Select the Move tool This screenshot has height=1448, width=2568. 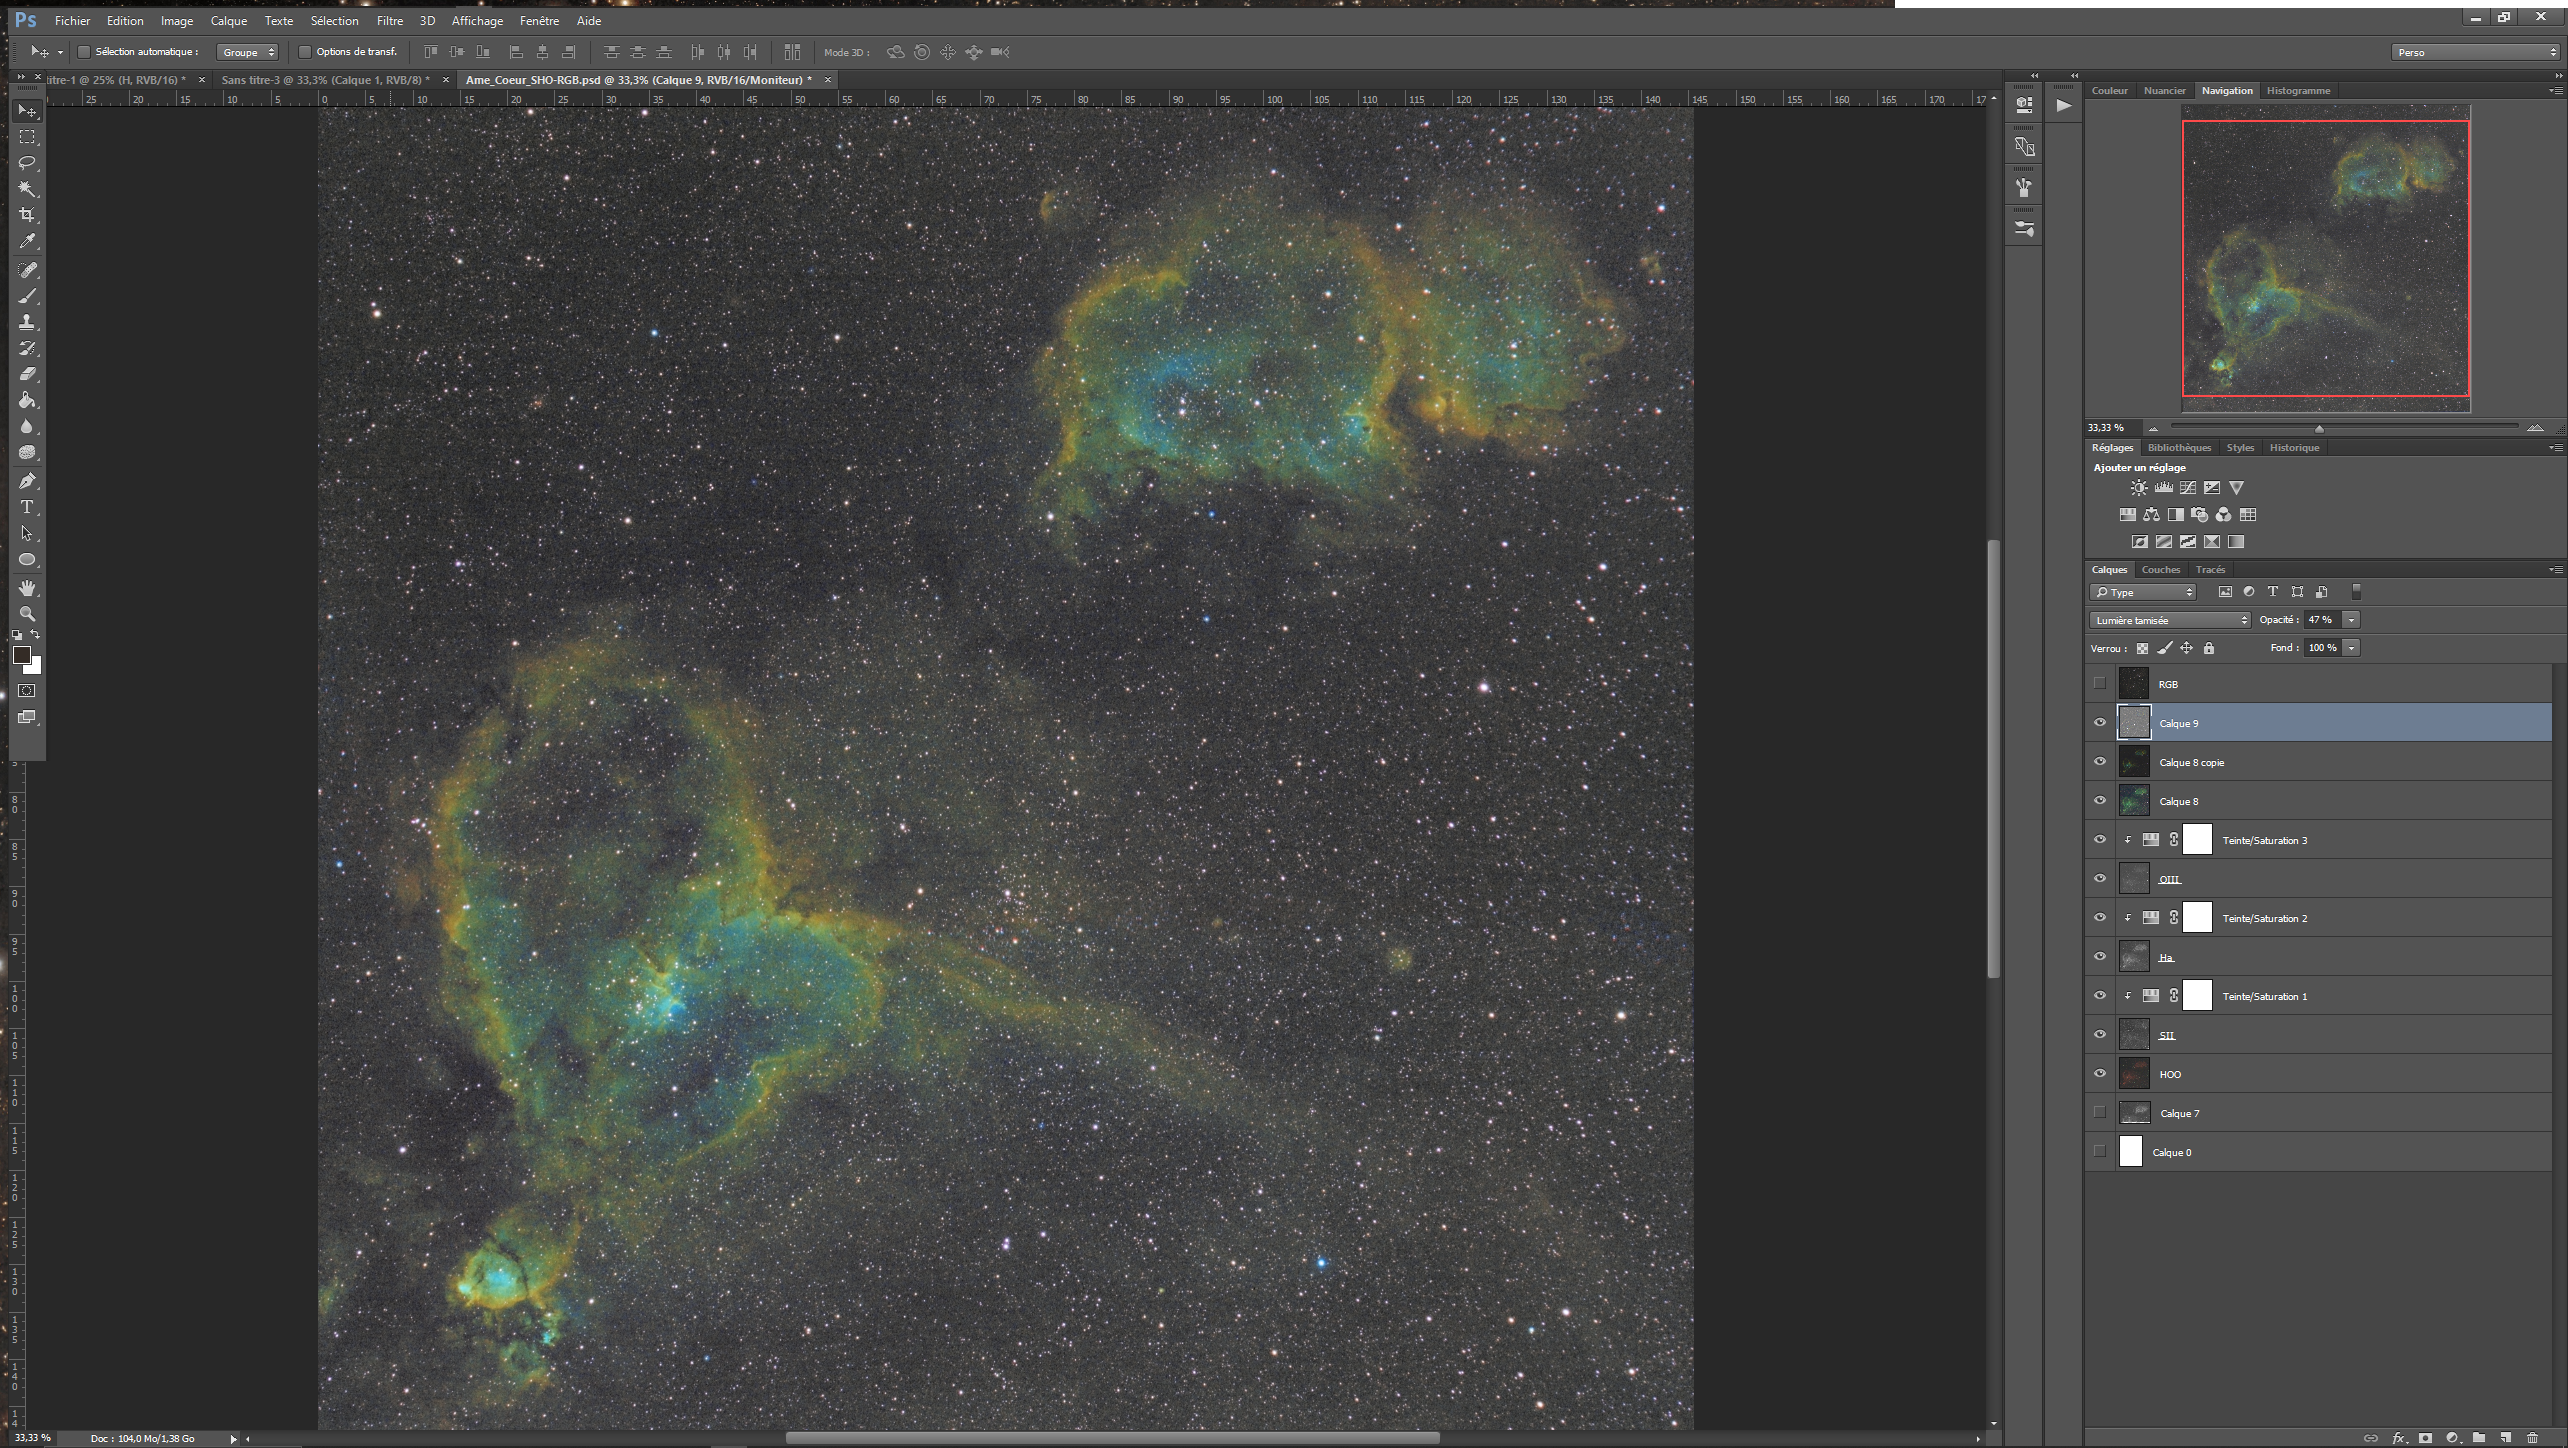pyautogui.click(x=27, y=111)
